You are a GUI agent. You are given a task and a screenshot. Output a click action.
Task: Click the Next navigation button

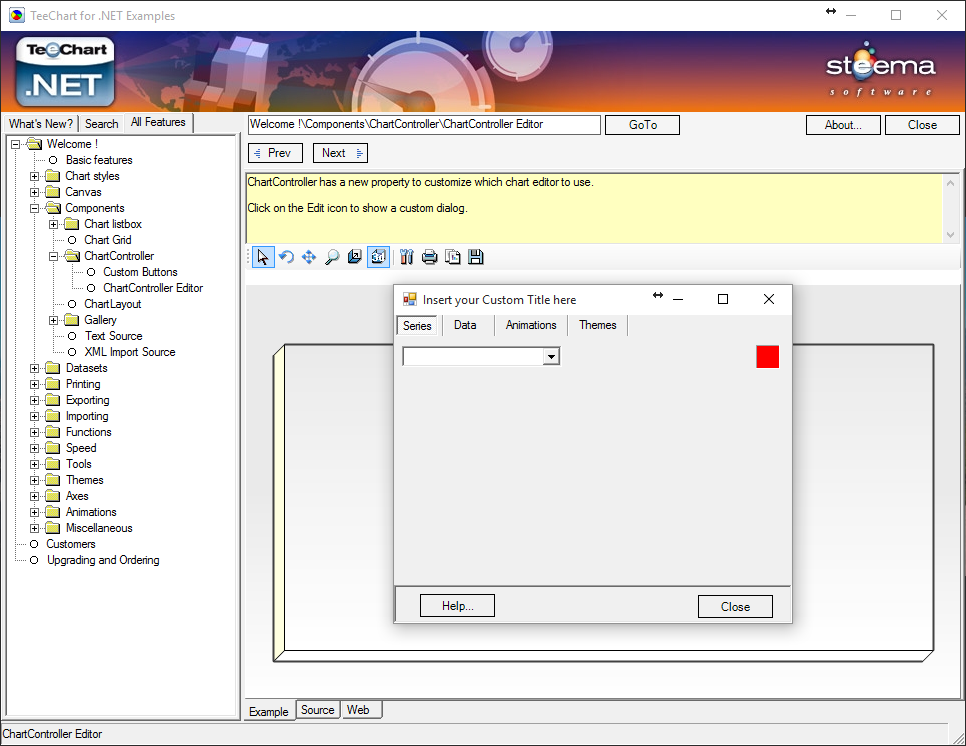click(x=340, y=153)
